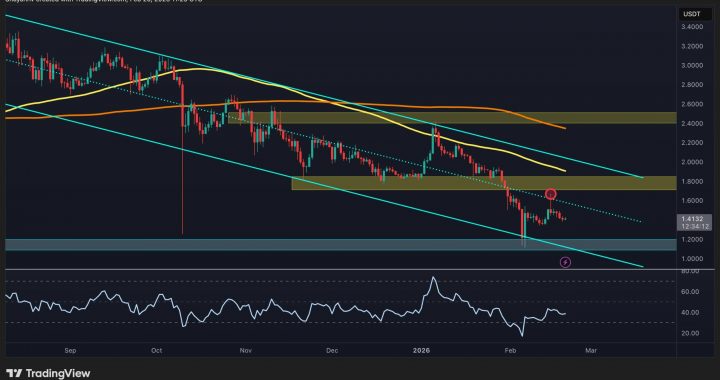Click the Dec label on time axis
720x380 pixels.
(x=332, y=351)
